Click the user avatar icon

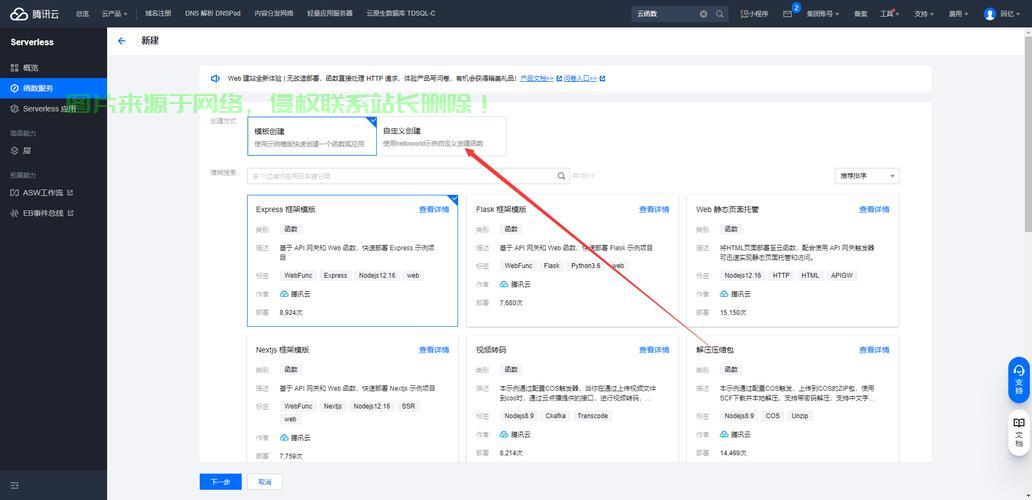pos(989,14)
